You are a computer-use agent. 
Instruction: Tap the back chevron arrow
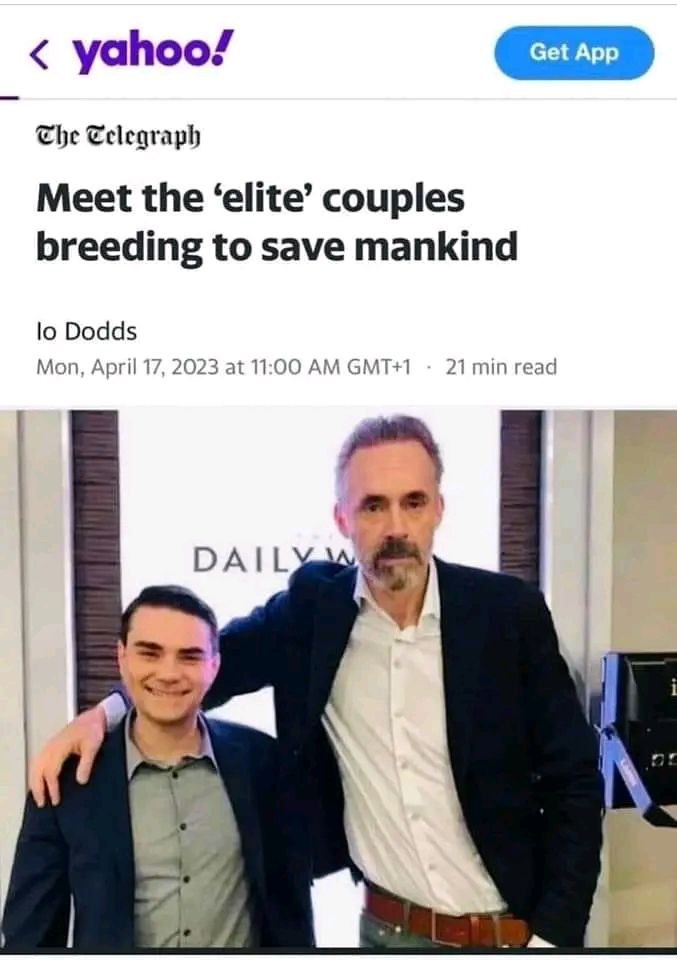tap(39, 54)
